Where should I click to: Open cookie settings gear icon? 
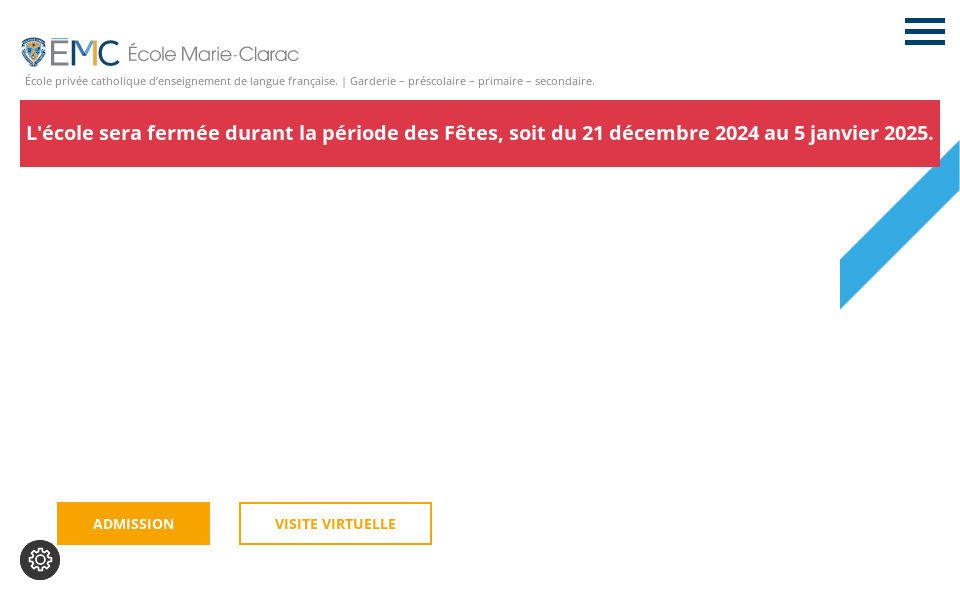40,560
